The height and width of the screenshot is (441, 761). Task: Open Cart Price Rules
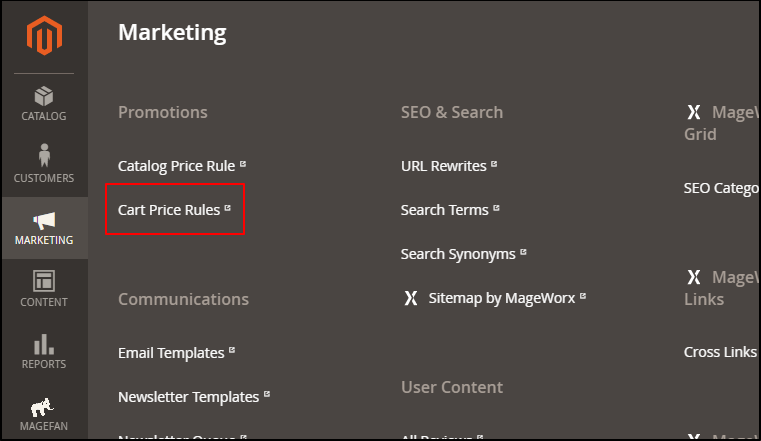point(169,210)
